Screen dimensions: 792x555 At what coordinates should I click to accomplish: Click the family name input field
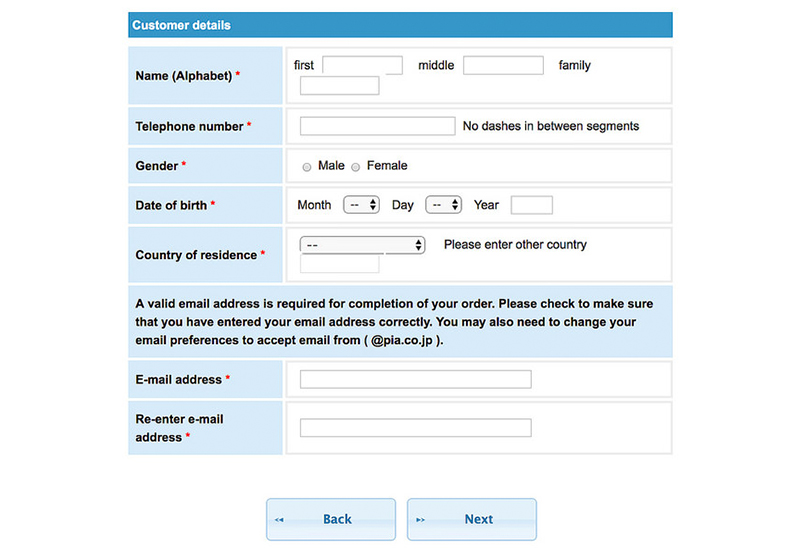click(340, 86)
